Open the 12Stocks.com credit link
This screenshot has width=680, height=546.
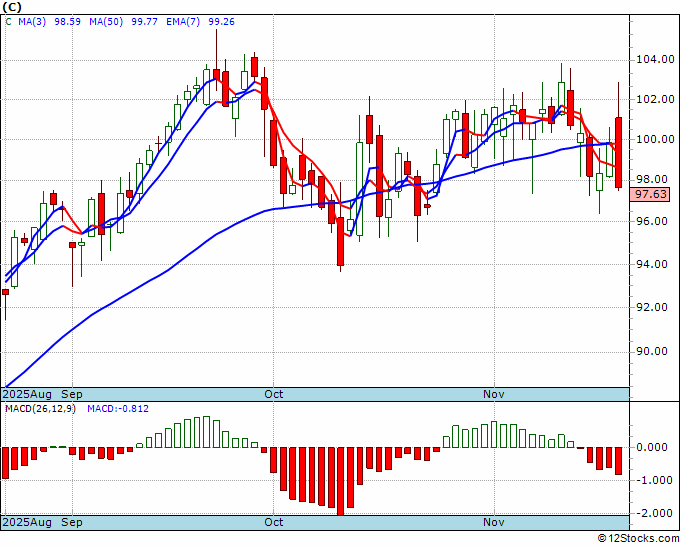tap(638, 539)
